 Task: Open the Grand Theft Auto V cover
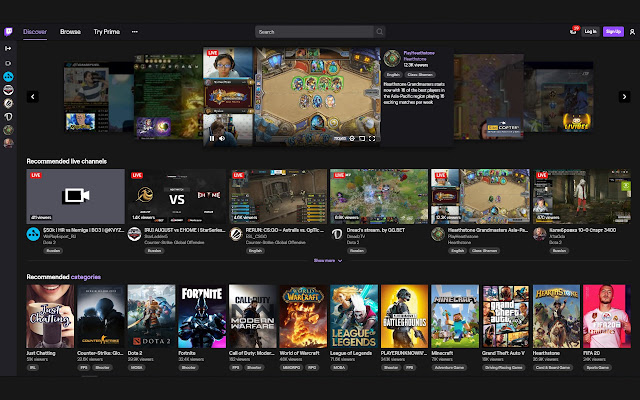[x=506, y=316]
